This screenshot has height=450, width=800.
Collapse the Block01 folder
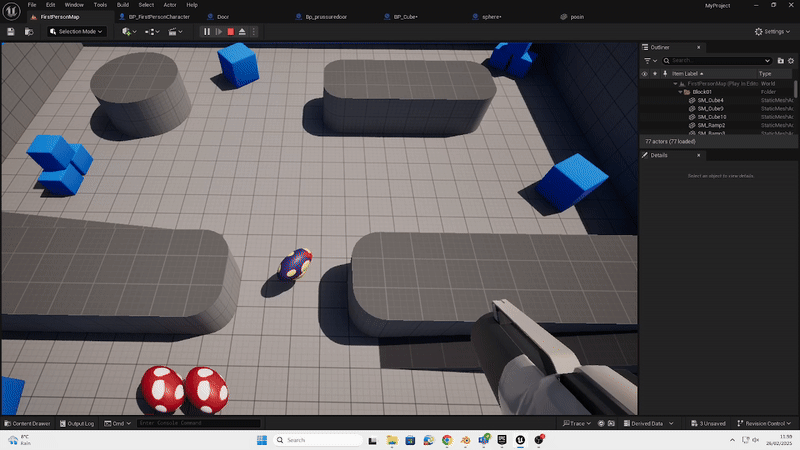[x=680, y=92]
